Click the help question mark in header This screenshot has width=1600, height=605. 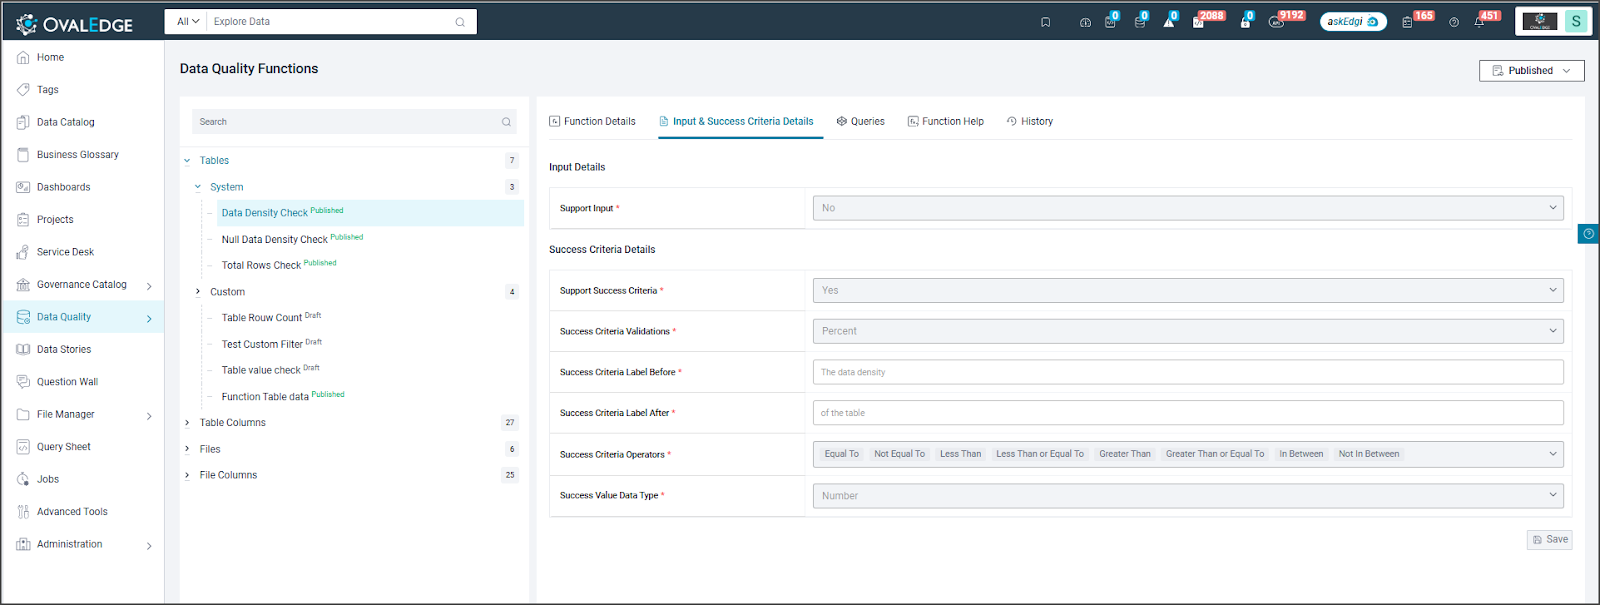[x=1453, y=22]
